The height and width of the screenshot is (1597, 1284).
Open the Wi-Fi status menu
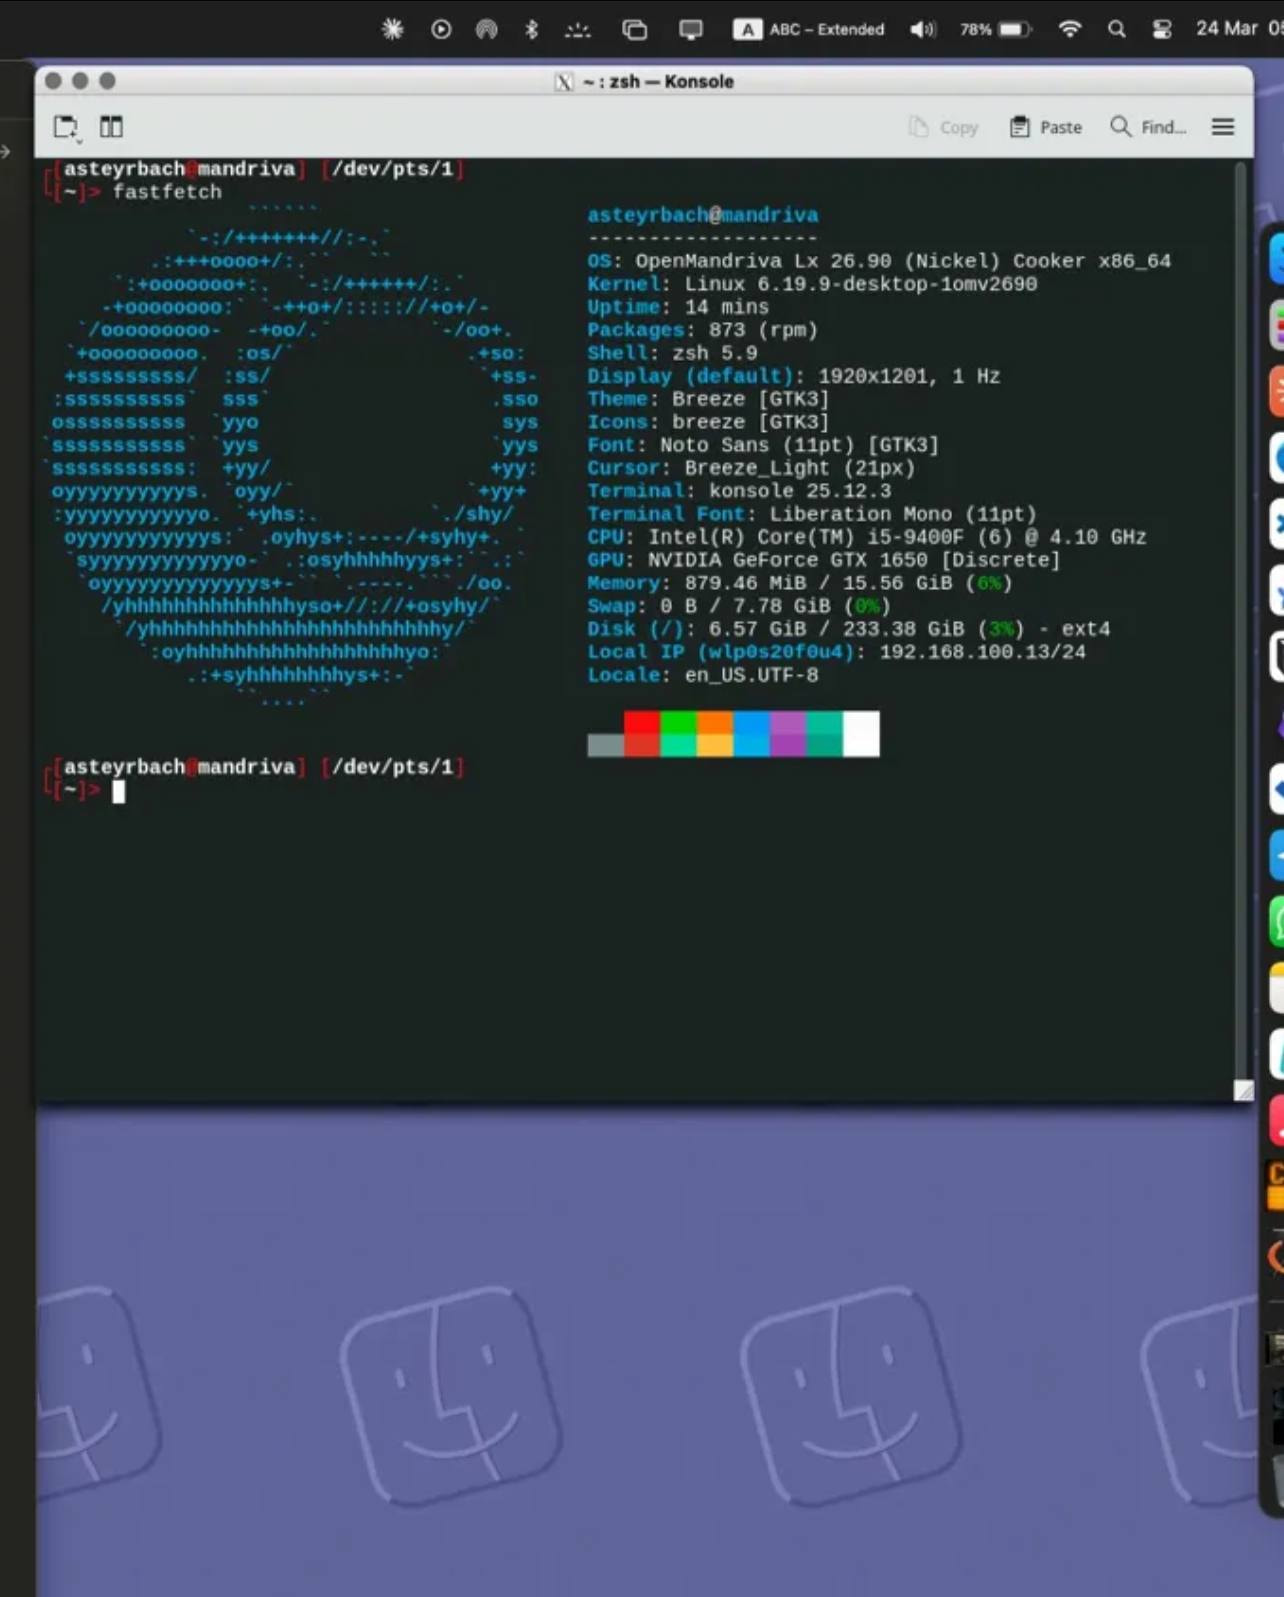[1069, 29]
